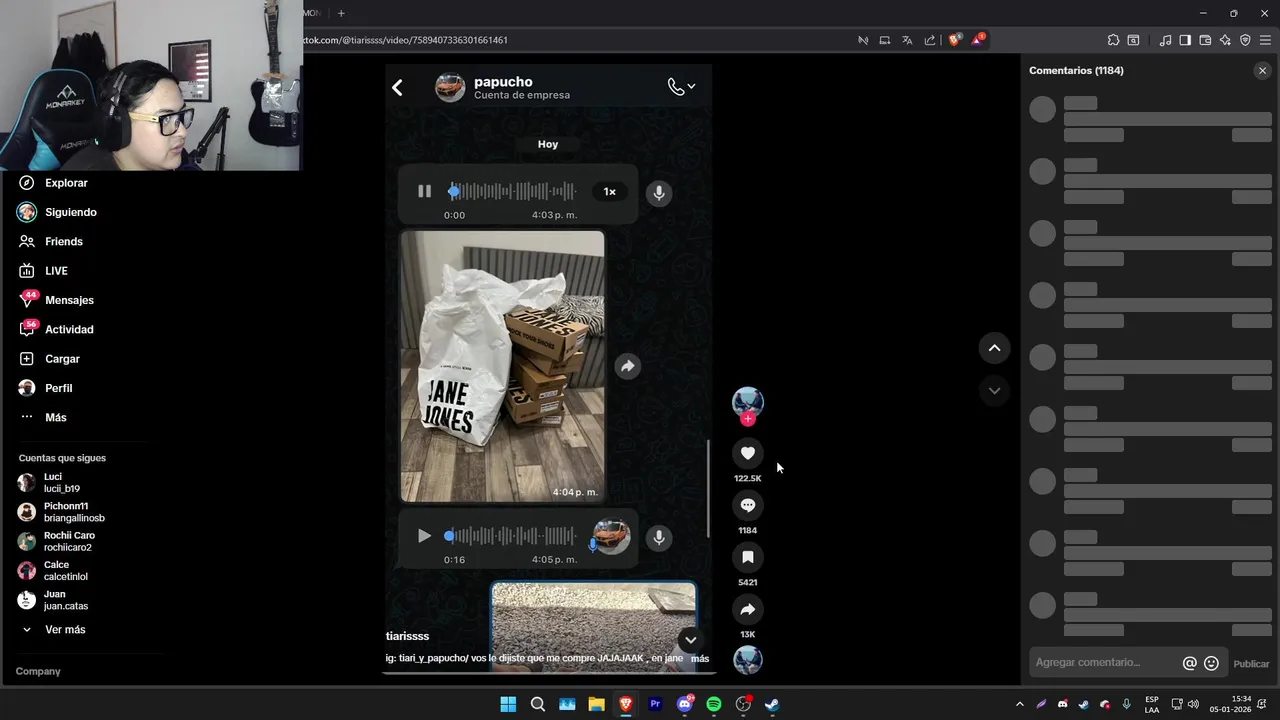Go to the next video arrow
The image size is (1280, 720).
point(994,391)
